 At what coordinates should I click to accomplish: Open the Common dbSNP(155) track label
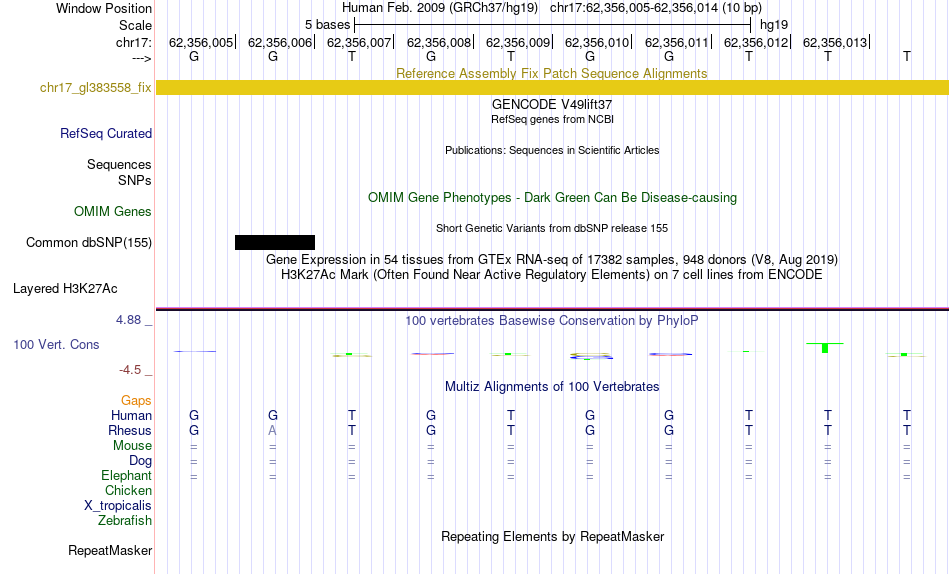tap(88, 242)
